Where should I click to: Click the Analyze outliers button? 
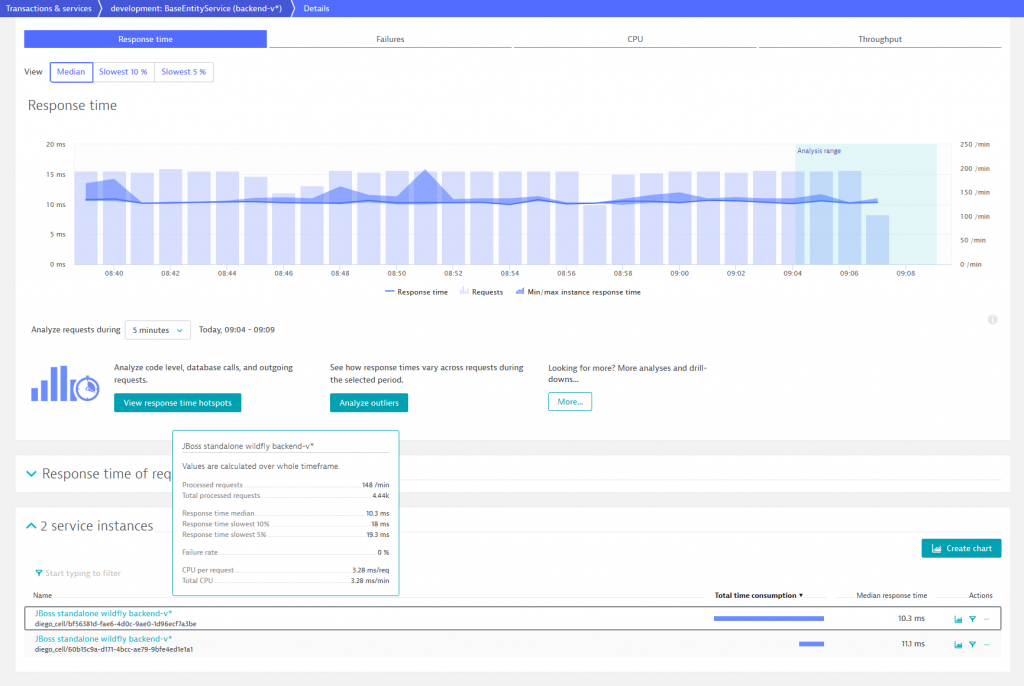[x=369, y=403]
